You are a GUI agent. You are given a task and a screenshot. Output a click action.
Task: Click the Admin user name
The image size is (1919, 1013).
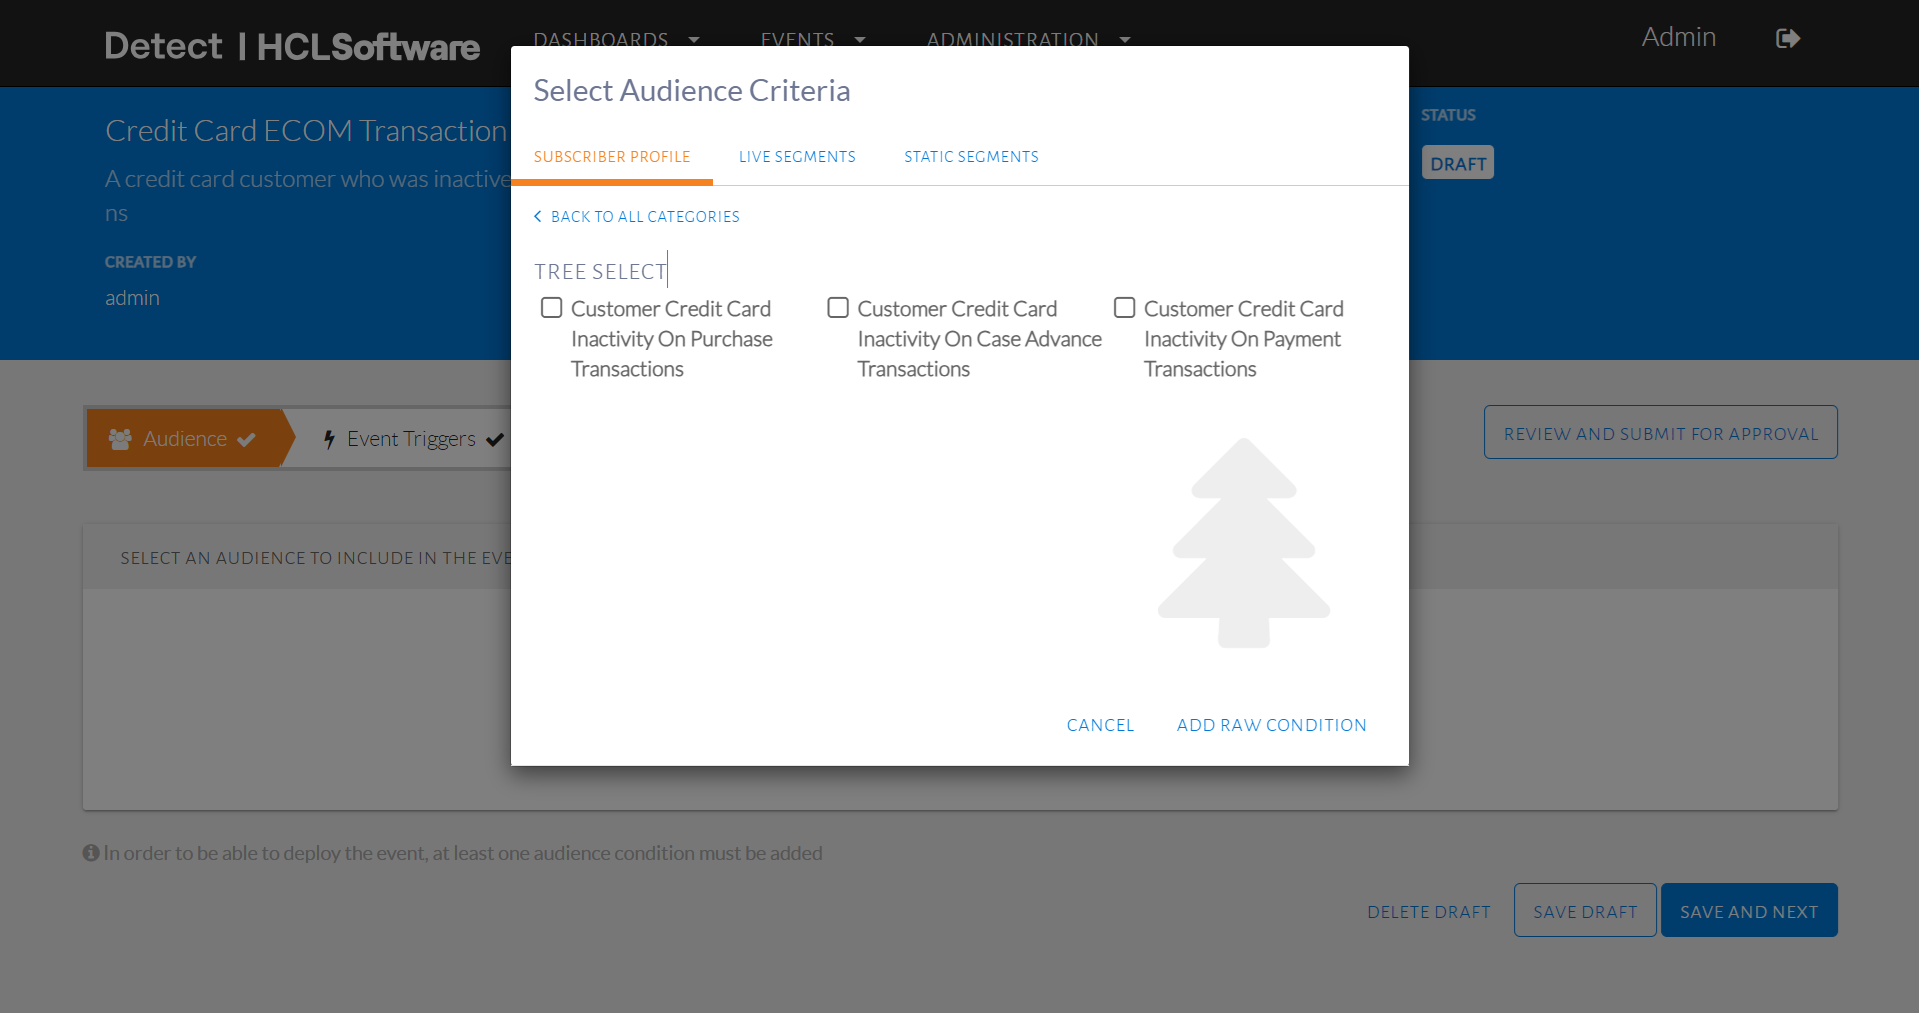tap(1679, 37)
